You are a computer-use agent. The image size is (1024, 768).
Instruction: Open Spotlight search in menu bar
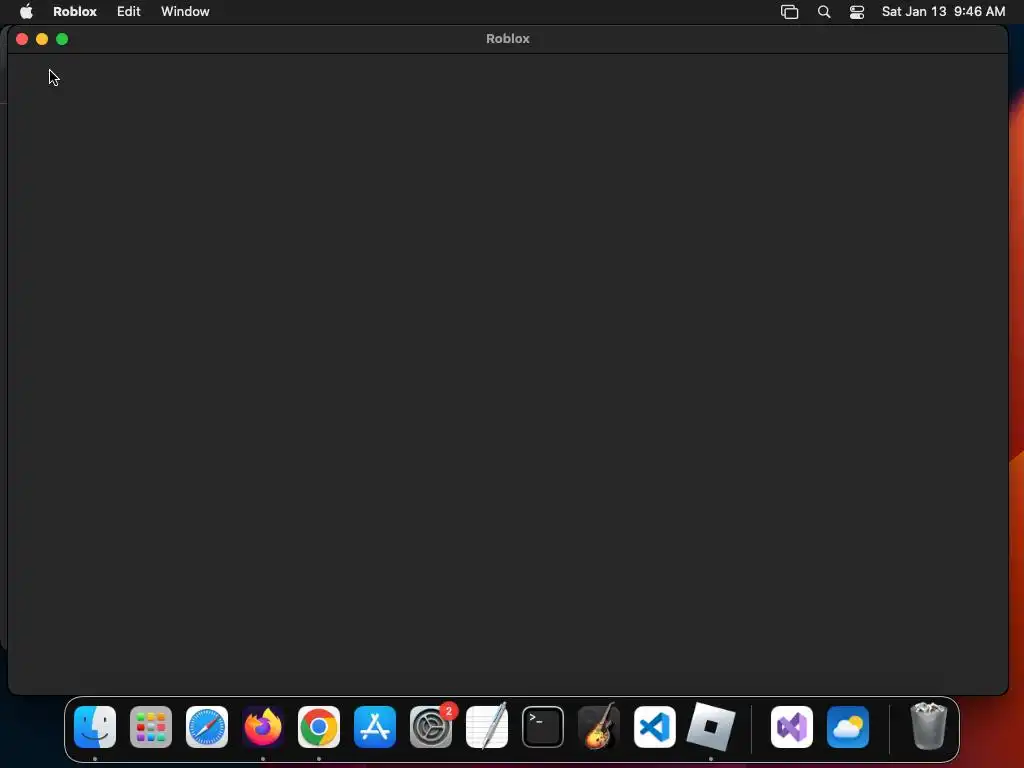824,12
